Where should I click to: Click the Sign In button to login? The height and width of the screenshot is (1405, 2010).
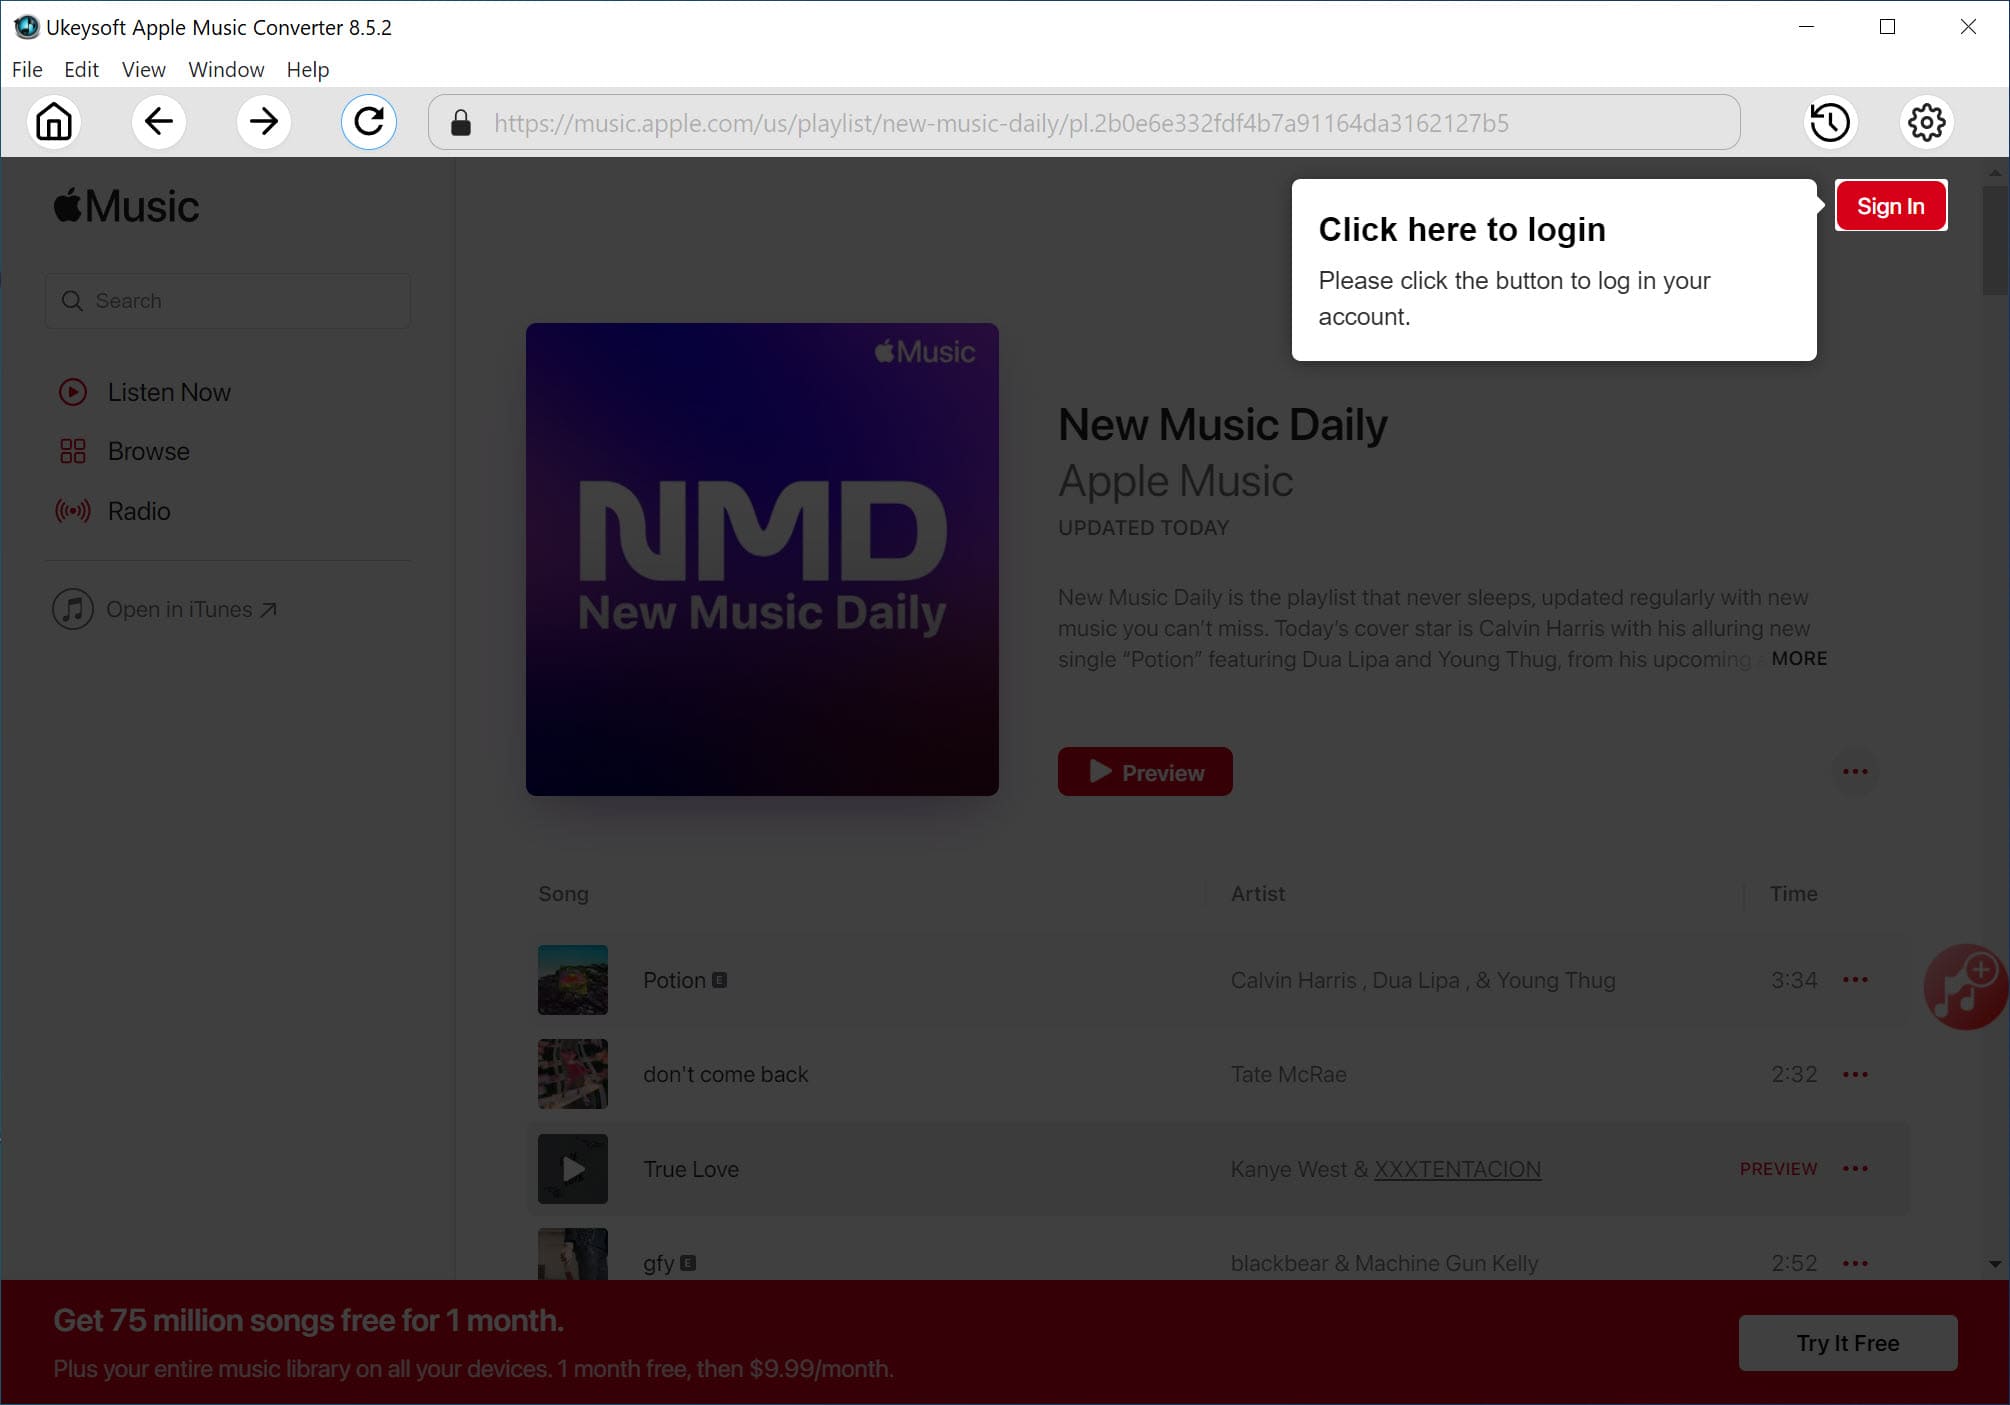[x=1889, y=205]
